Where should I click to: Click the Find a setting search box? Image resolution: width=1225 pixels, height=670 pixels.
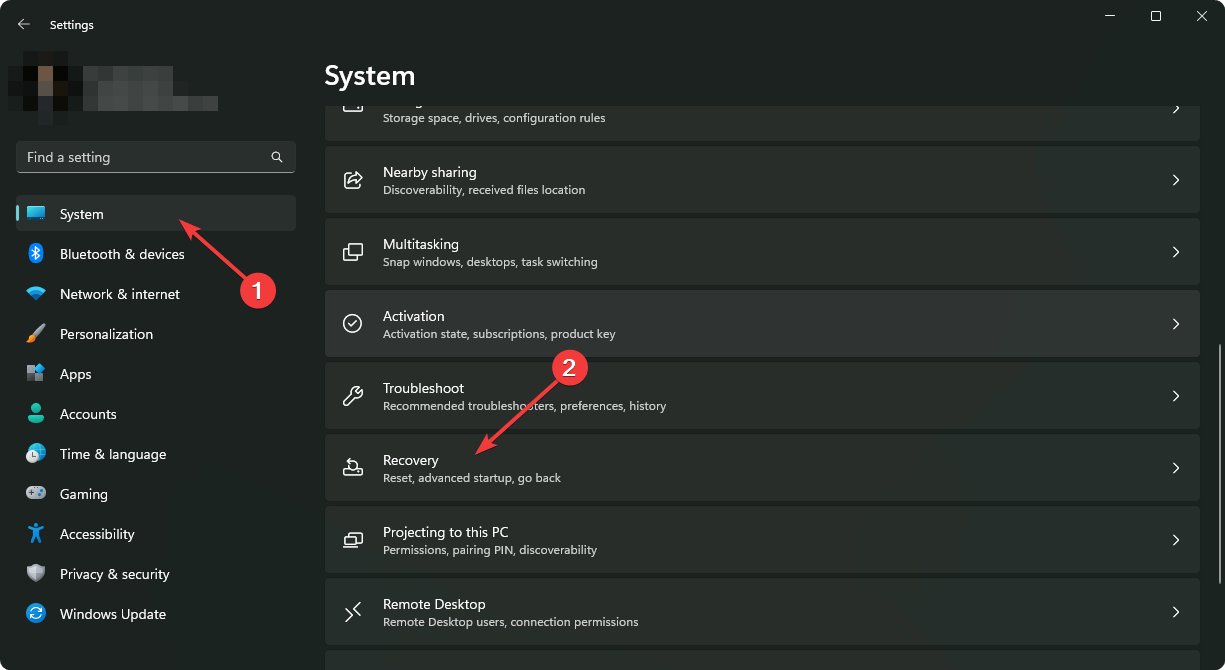pos(140,158)
